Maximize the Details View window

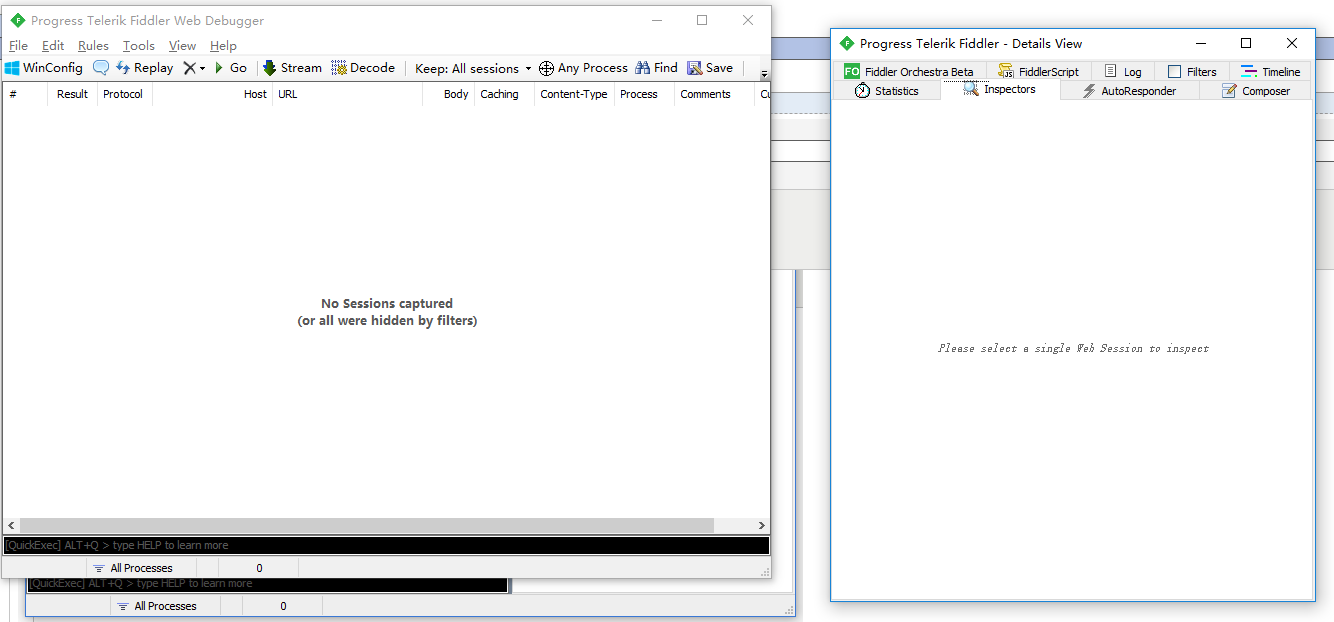coord(1246,43)
